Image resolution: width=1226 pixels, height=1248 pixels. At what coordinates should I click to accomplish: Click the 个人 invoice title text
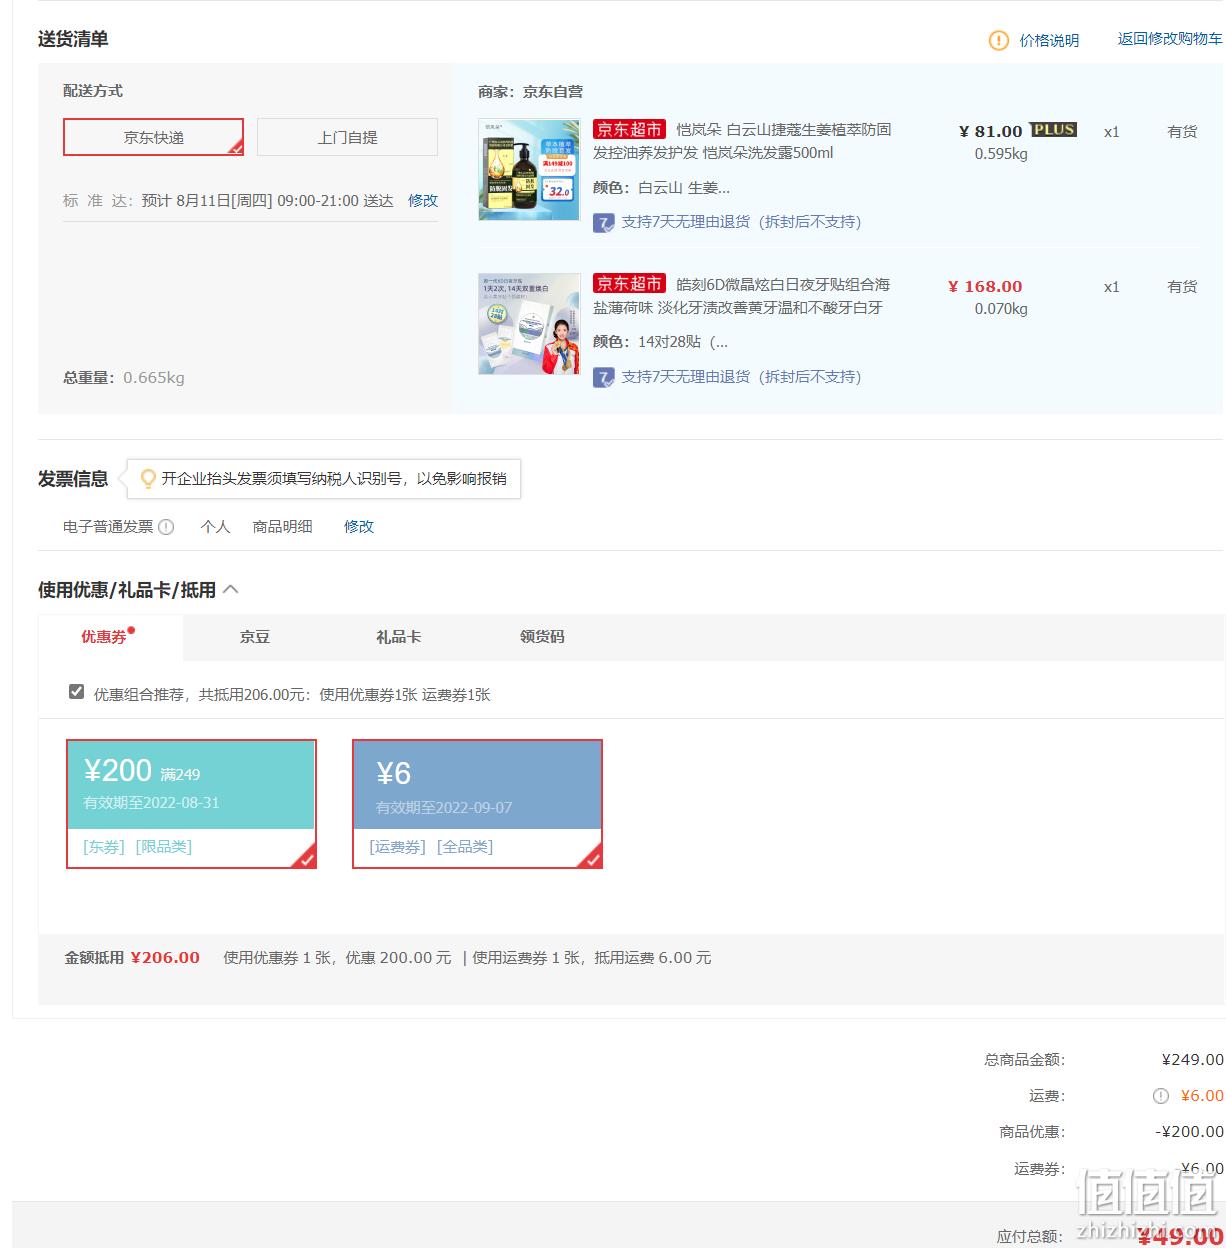215,527
